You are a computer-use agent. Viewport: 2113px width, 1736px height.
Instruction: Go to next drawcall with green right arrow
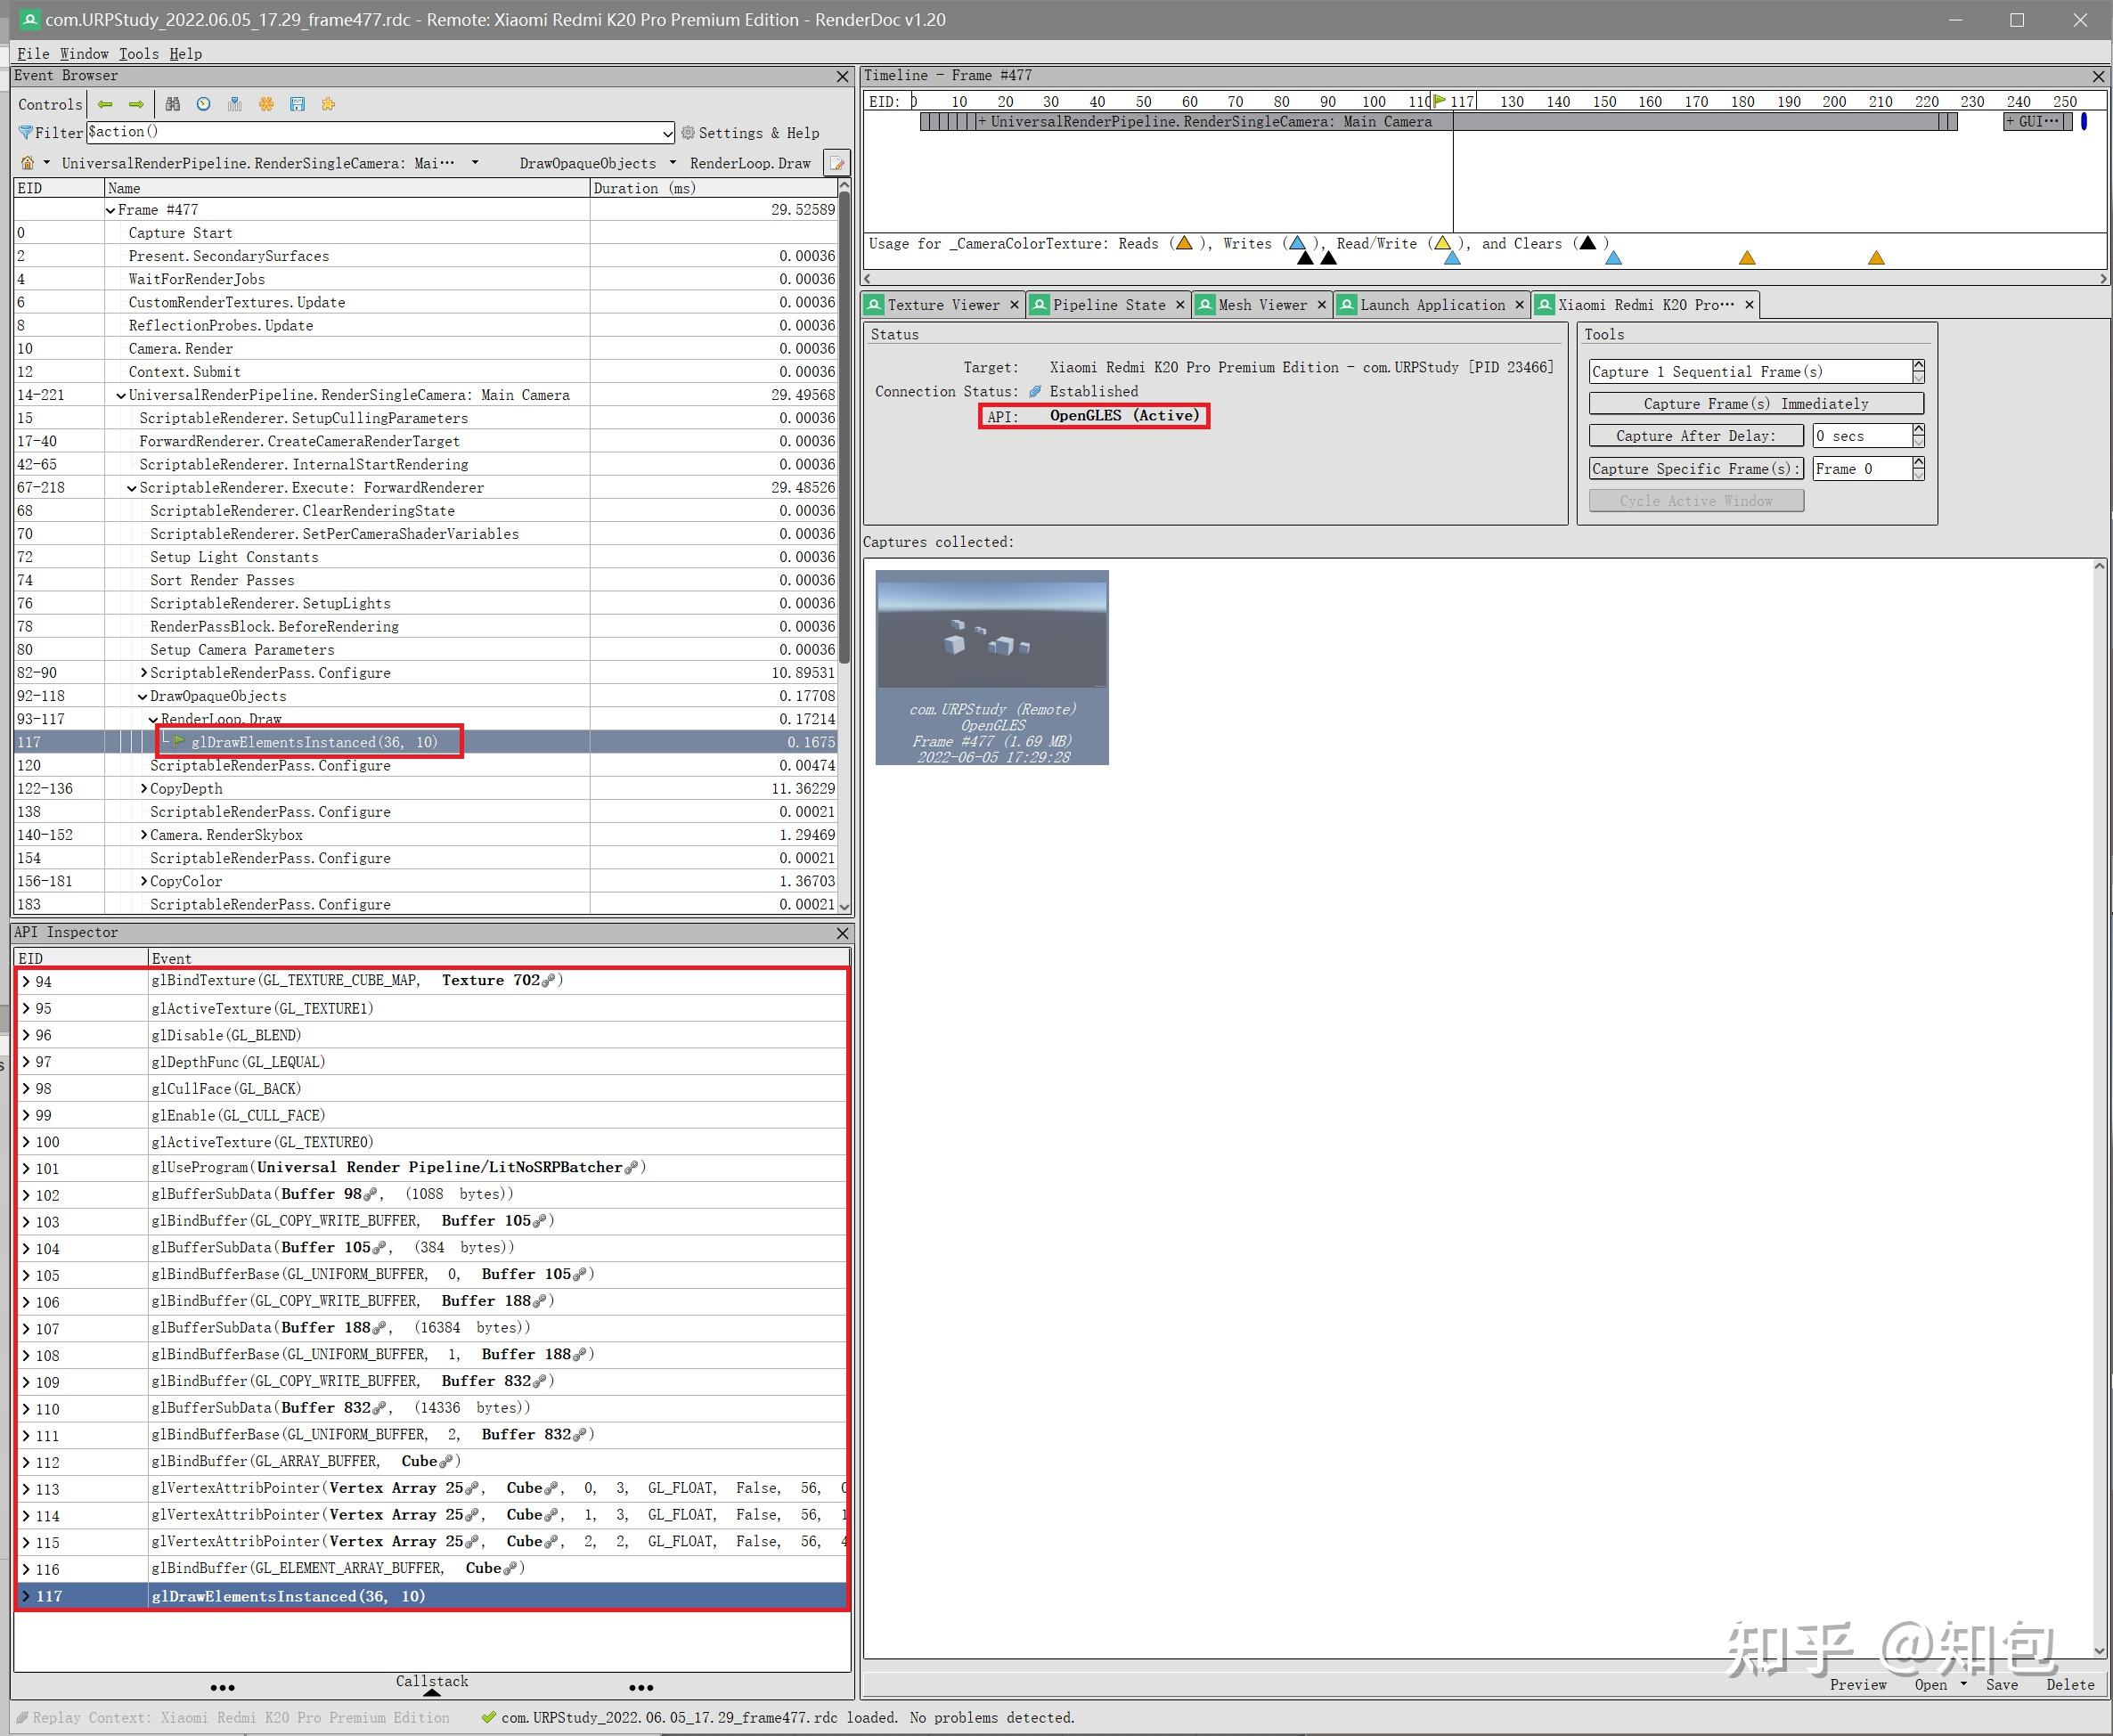tap(136, 104)
